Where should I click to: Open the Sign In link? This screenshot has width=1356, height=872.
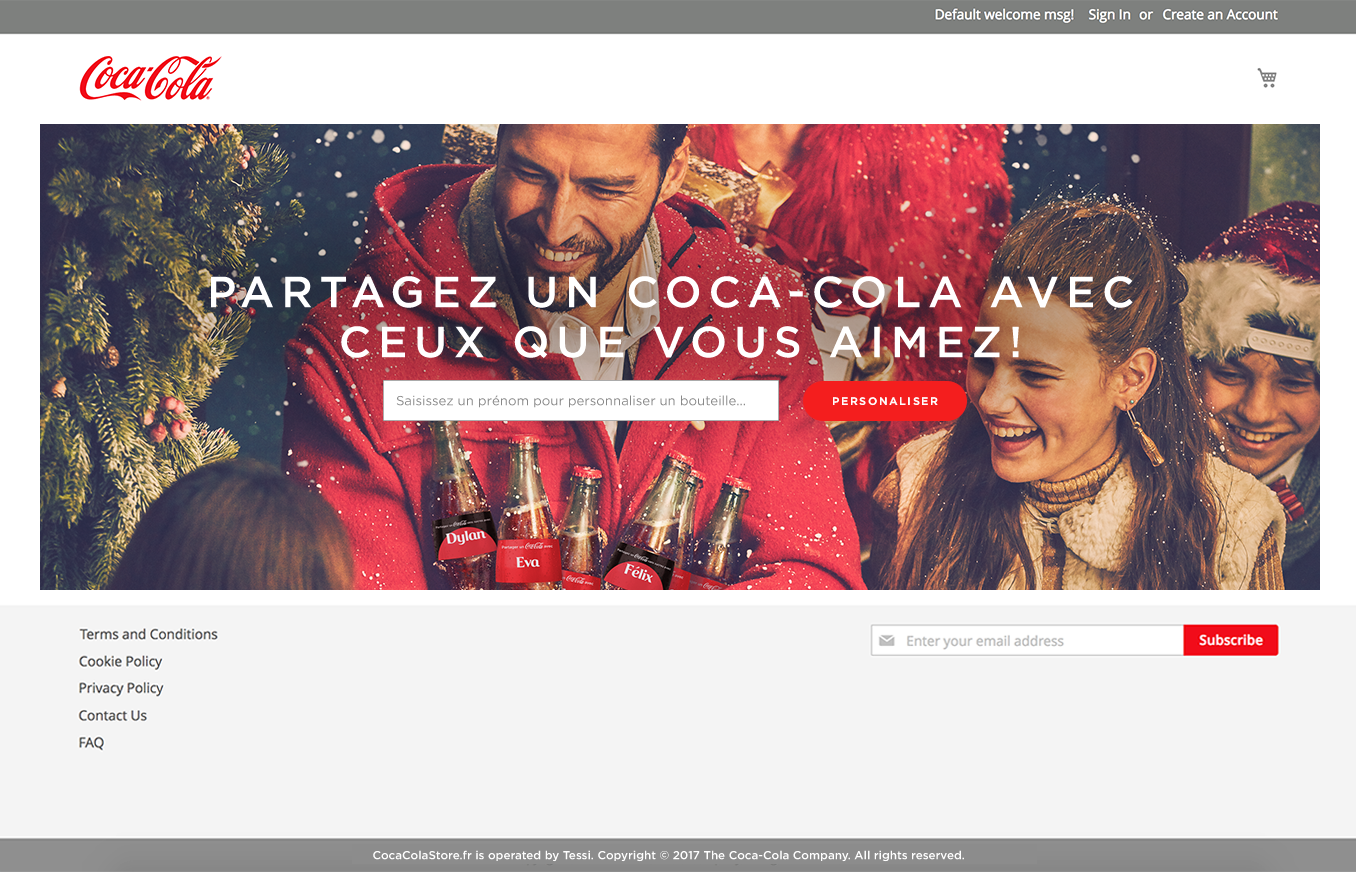tap(1109, 14)
